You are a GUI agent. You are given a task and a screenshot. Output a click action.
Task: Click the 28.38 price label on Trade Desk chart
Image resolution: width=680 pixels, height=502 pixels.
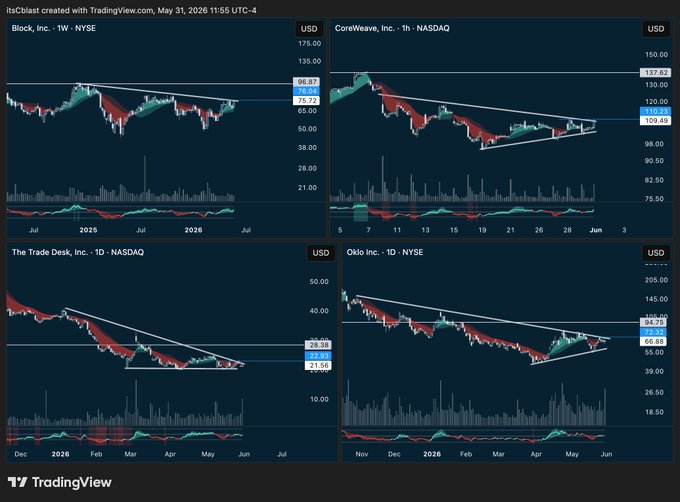click(318, 345)
